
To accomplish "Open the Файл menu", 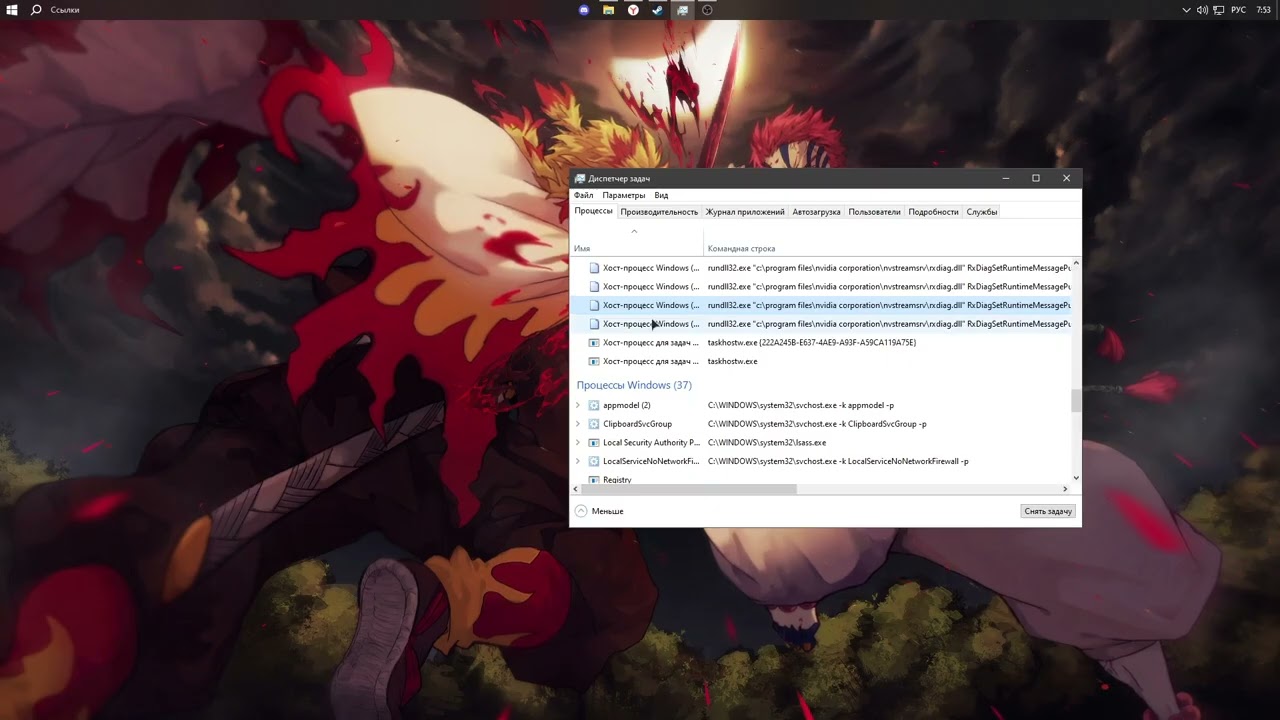I will click(x=583, y=195).
